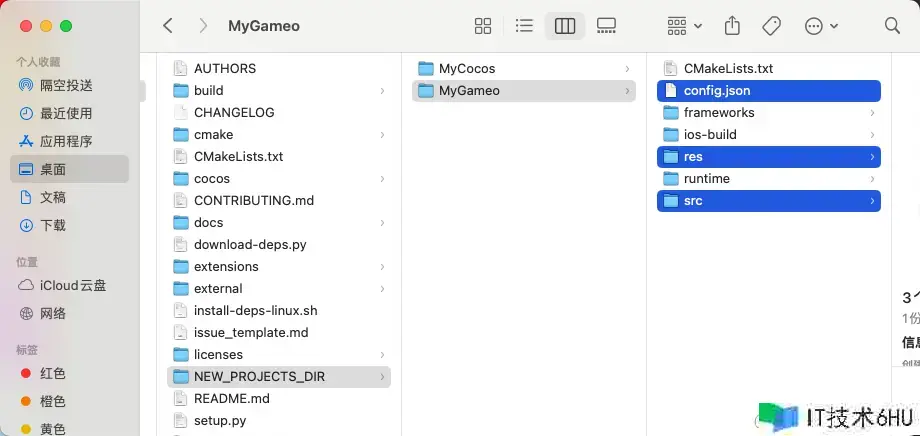Select the CONTRIBUTING.md file
The image size is (920, 436).
(x=279, y=201)
